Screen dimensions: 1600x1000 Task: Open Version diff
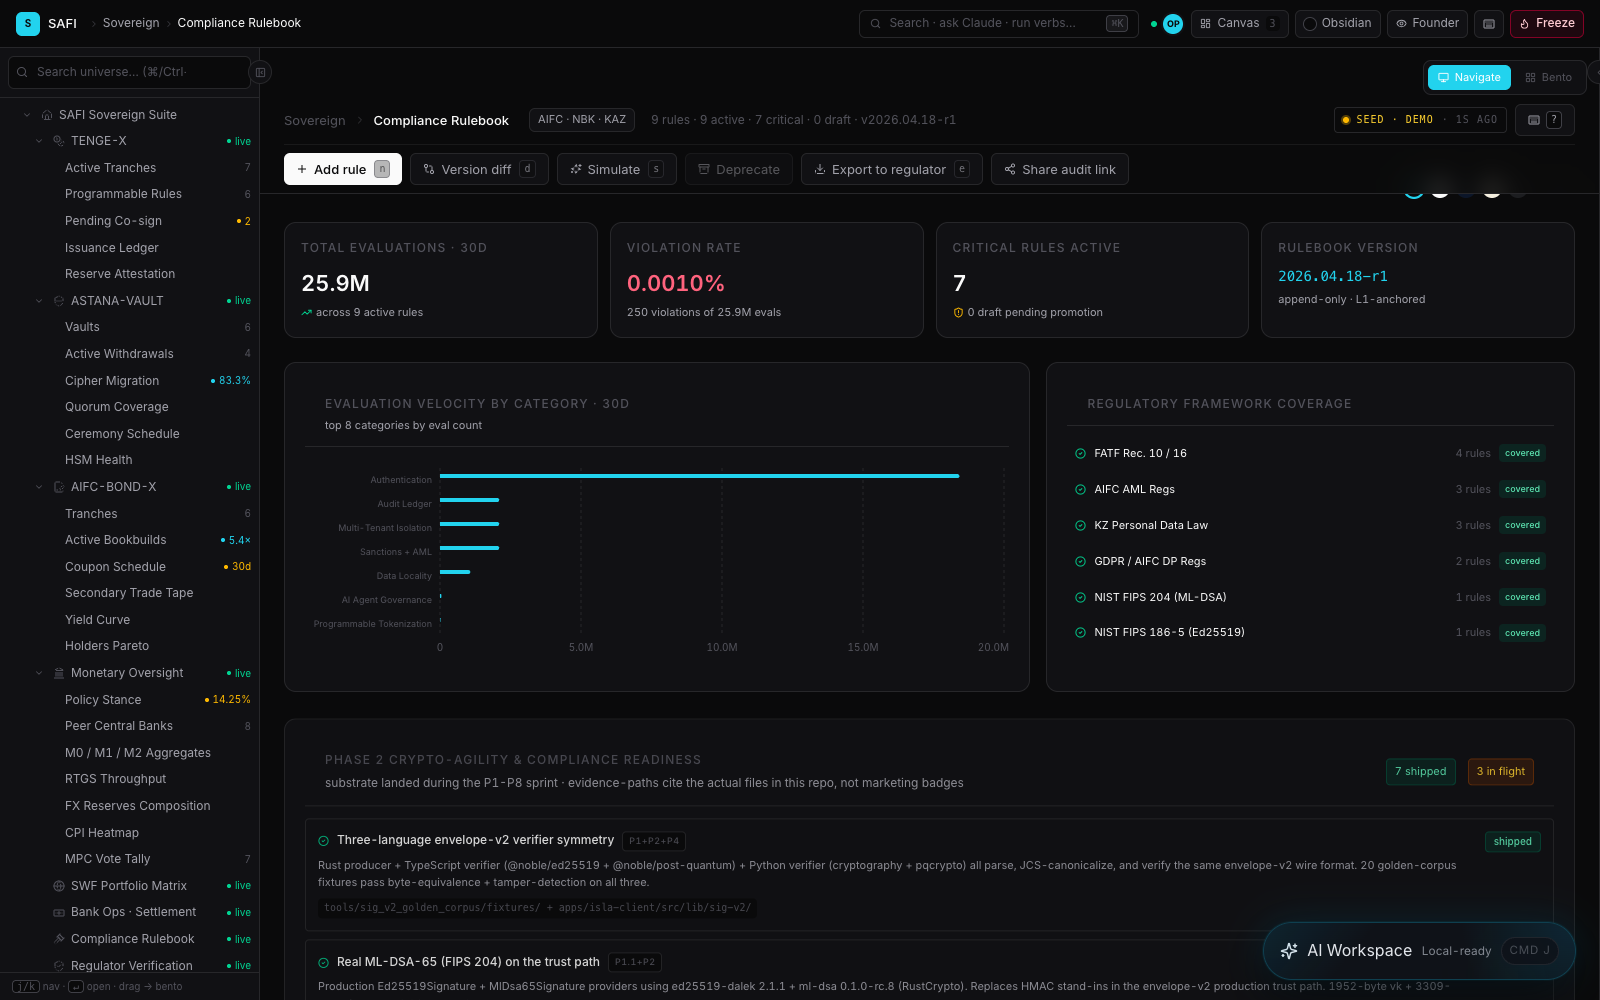click(479, 169)
